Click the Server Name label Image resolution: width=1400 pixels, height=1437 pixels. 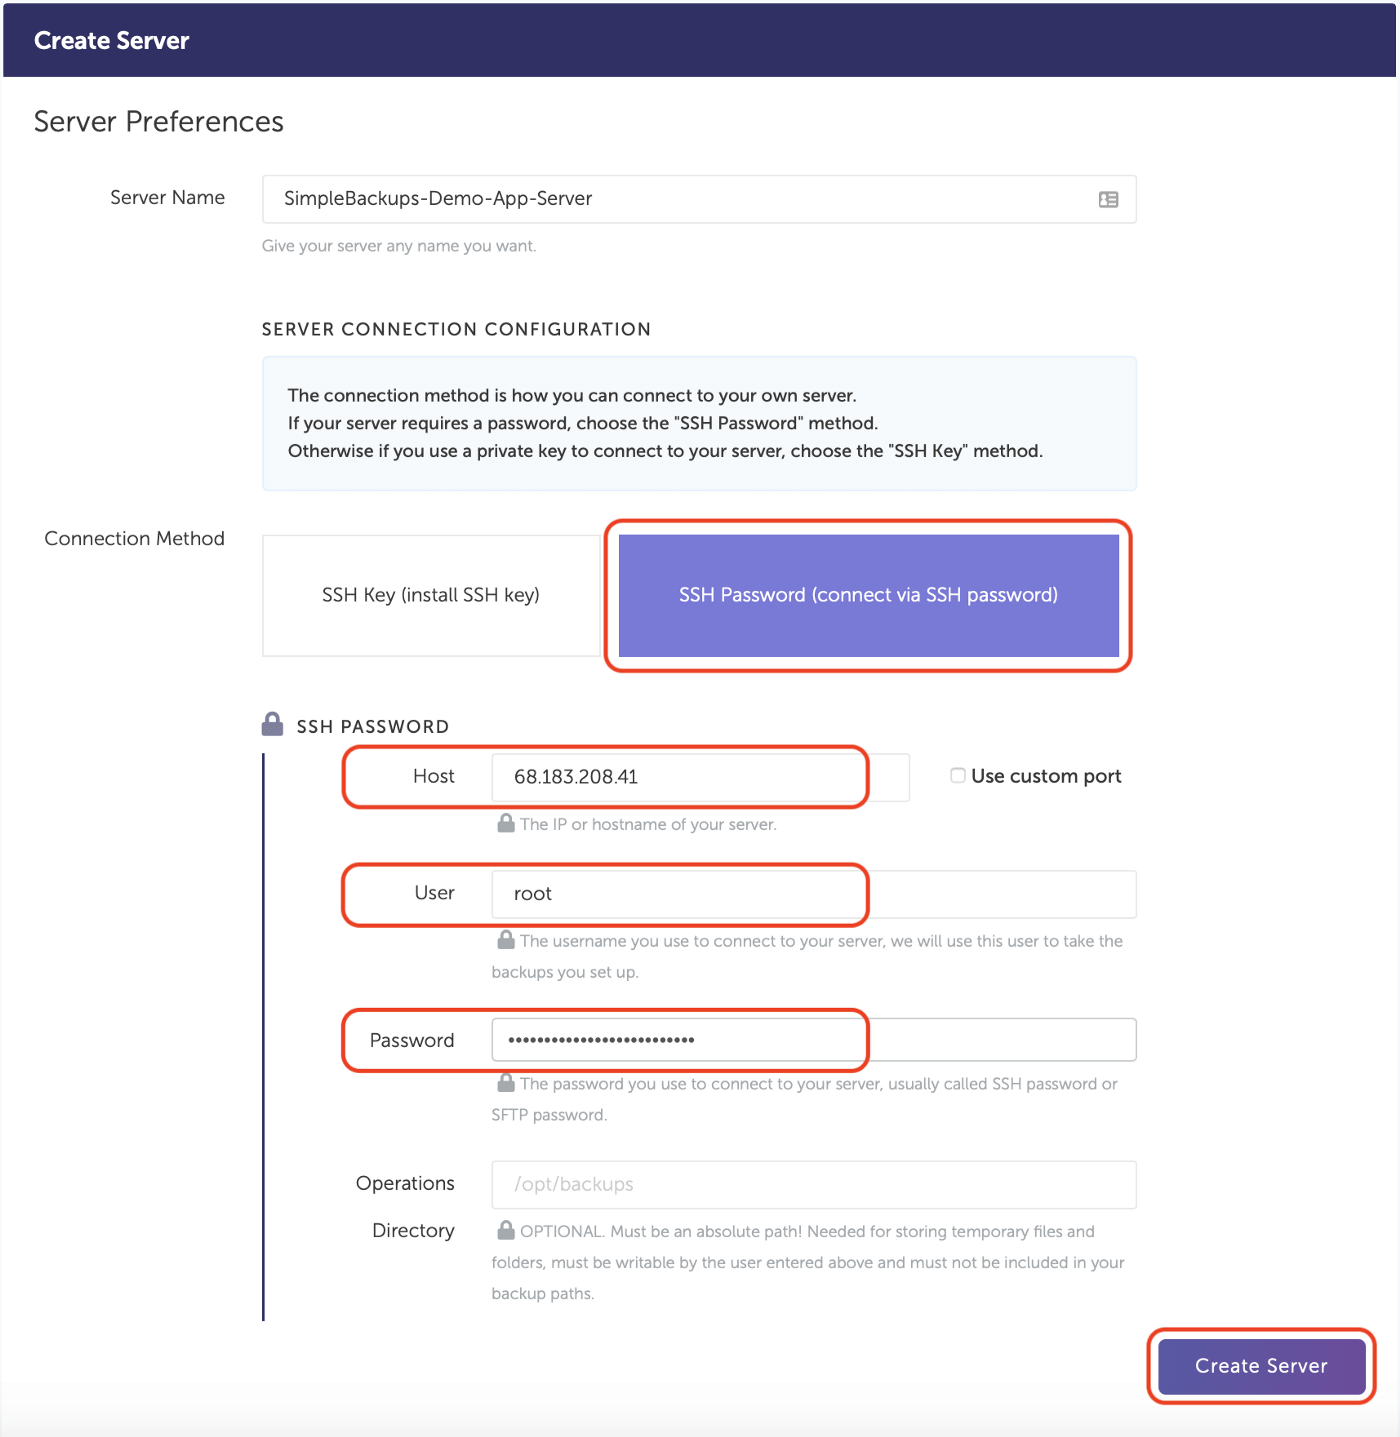[167, 198]
